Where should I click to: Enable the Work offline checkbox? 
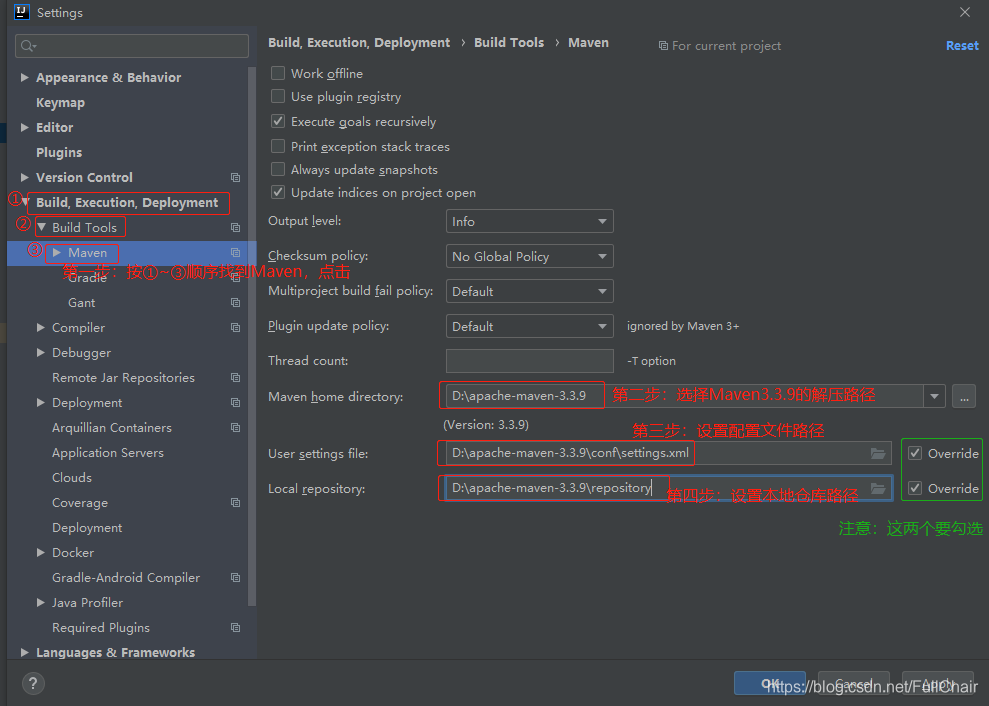278,73
